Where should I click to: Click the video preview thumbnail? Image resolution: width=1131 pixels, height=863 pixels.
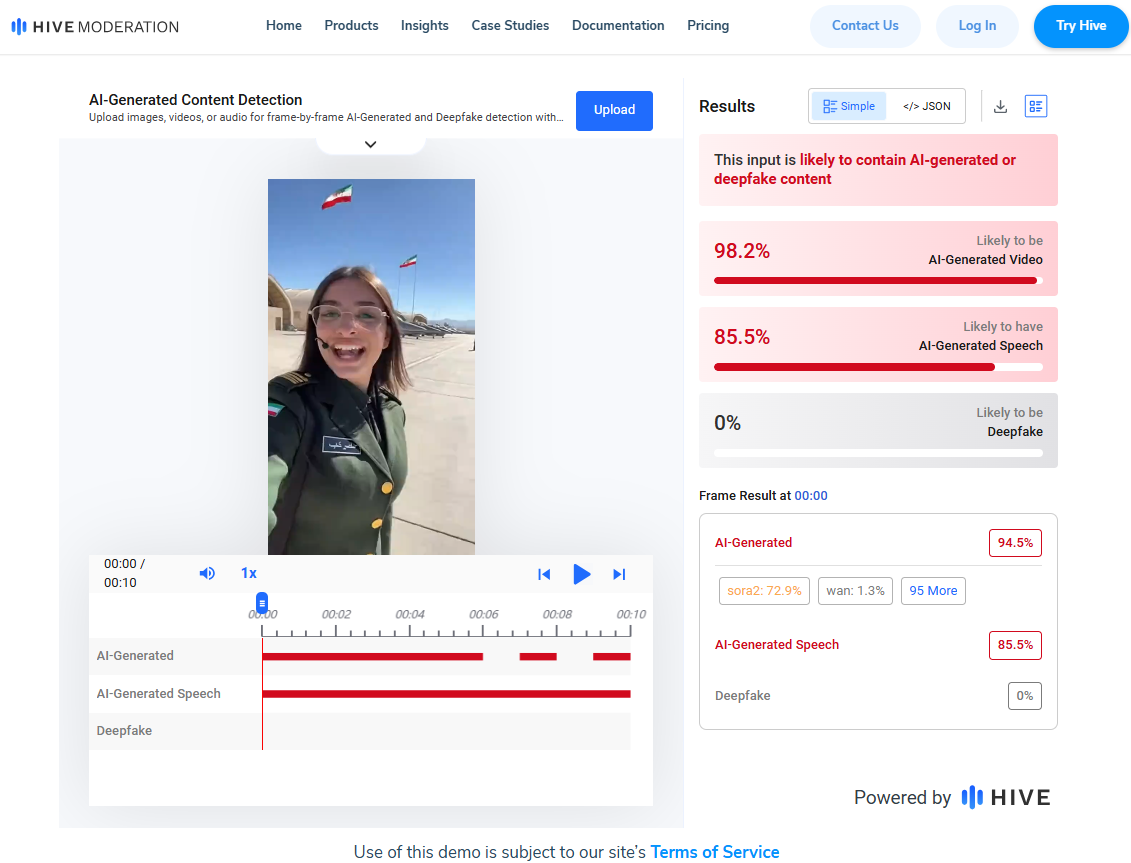[371, 366]
